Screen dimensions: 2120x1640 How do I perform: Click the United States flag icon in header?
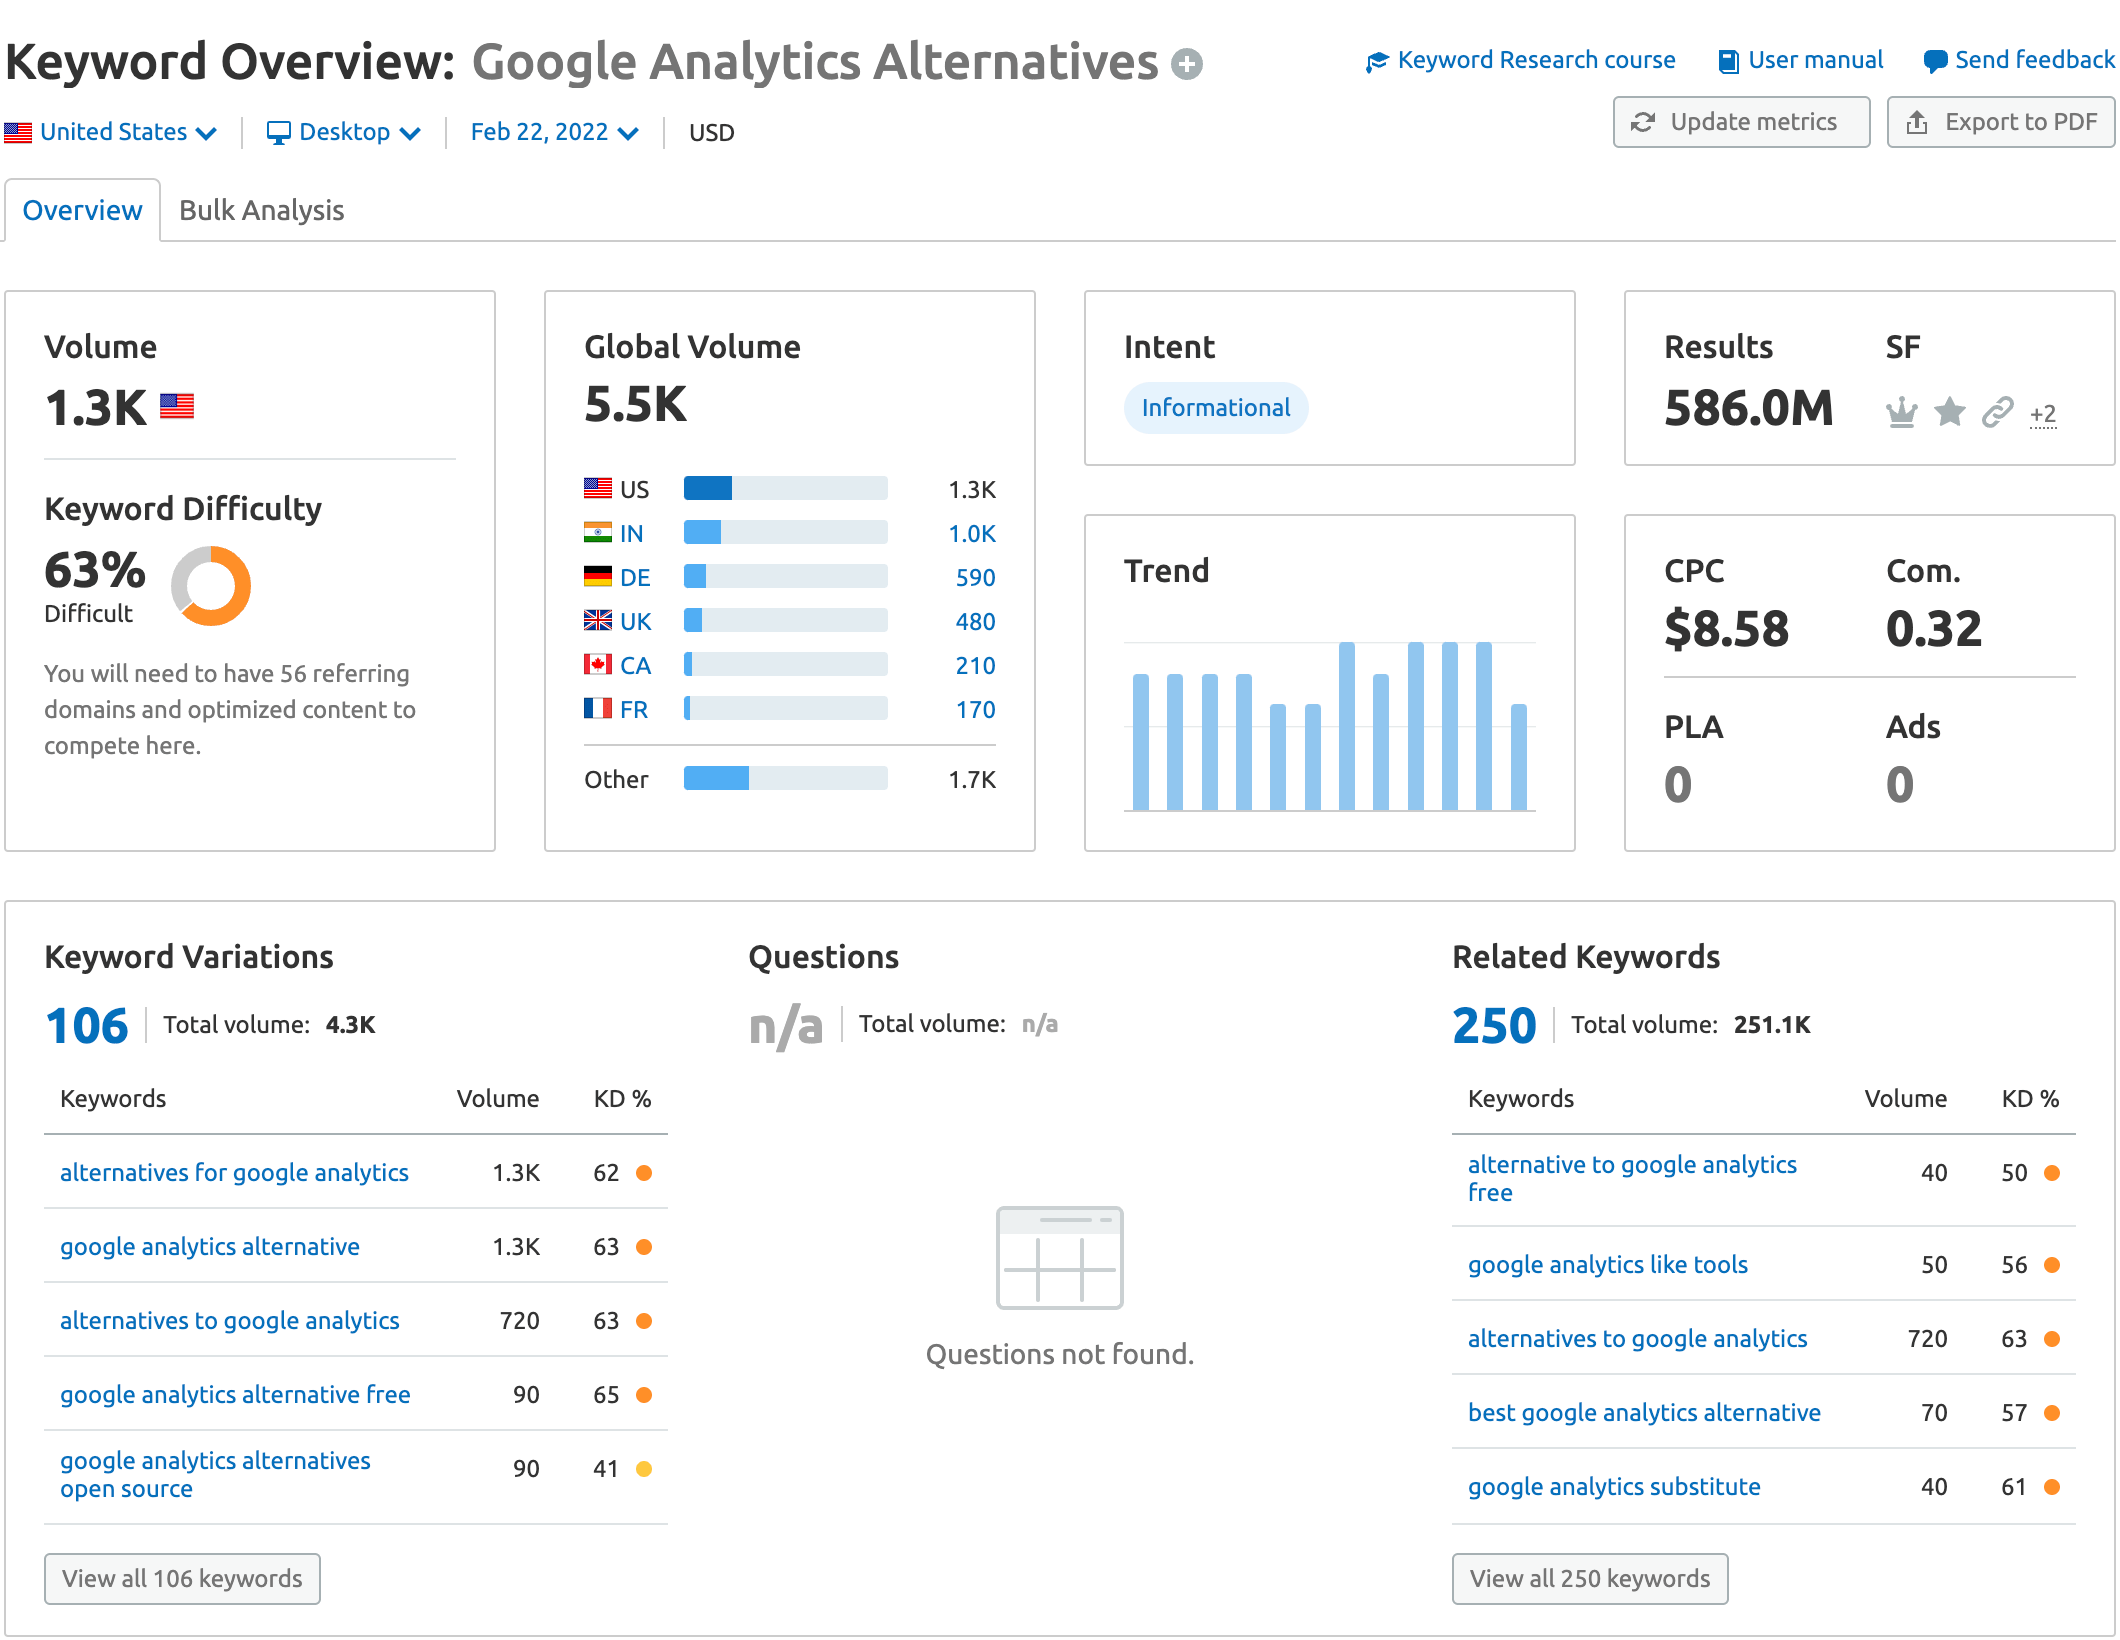(18, 132)
